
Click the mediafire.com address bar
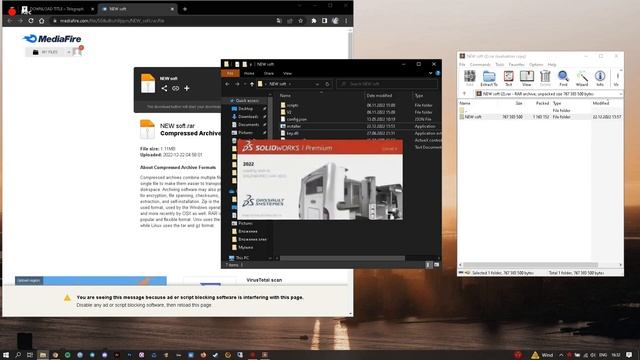pyautogui.click(x=163, y=20)
